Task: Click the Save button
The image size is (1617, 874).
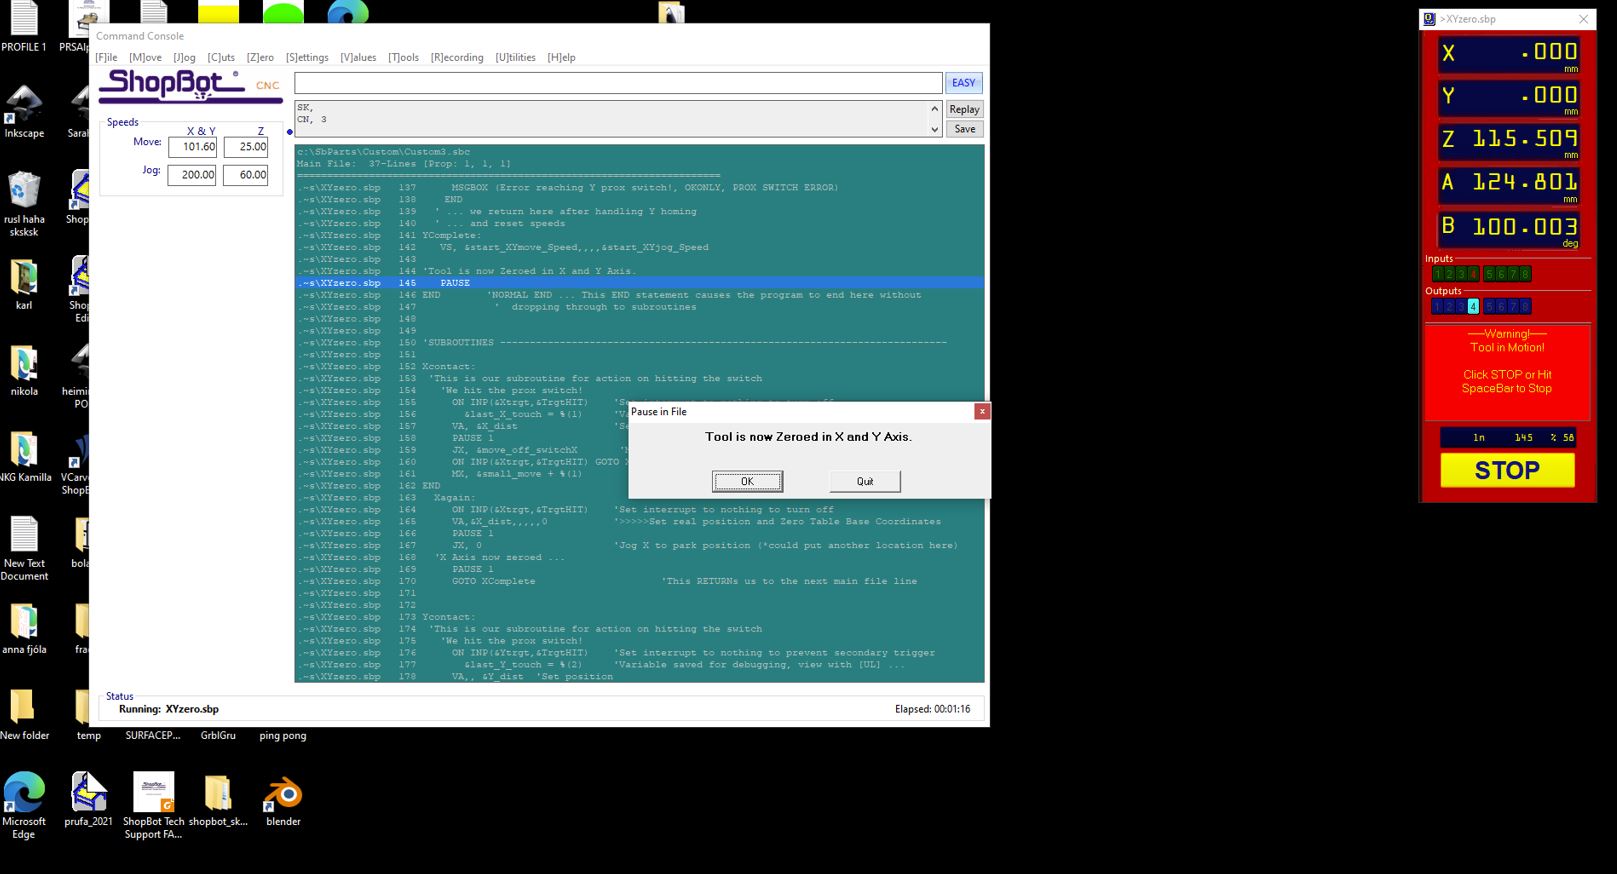Action: [x=964, y=129]
